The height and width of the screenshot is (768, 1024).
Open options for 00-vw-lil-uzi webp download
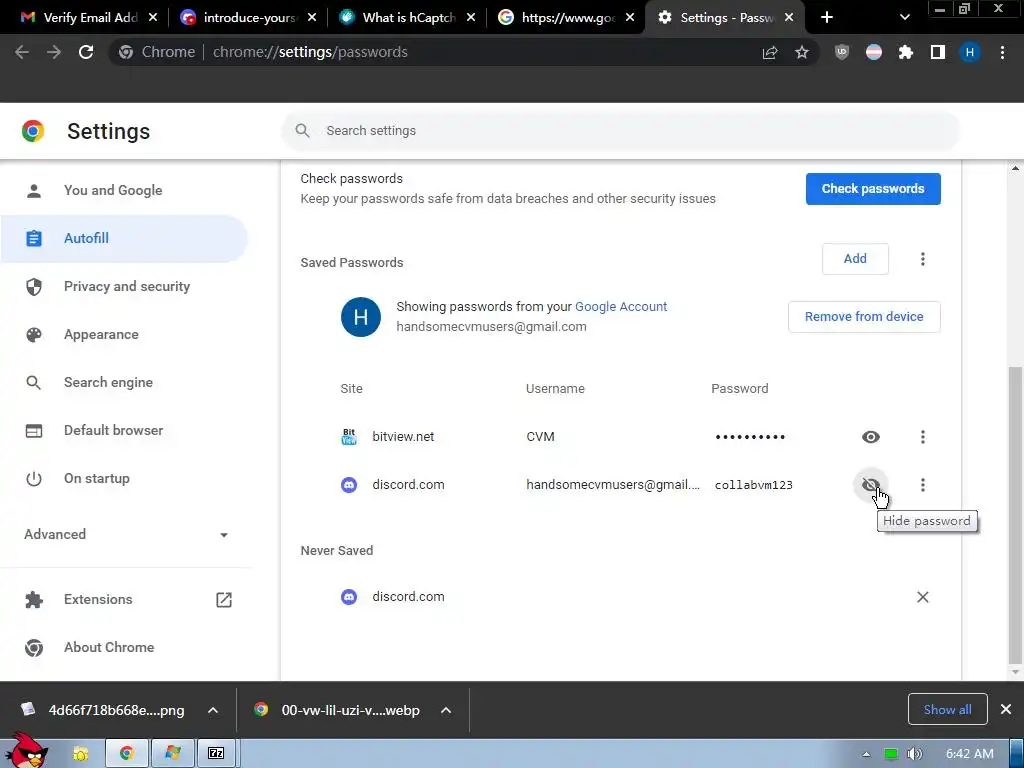446,710
